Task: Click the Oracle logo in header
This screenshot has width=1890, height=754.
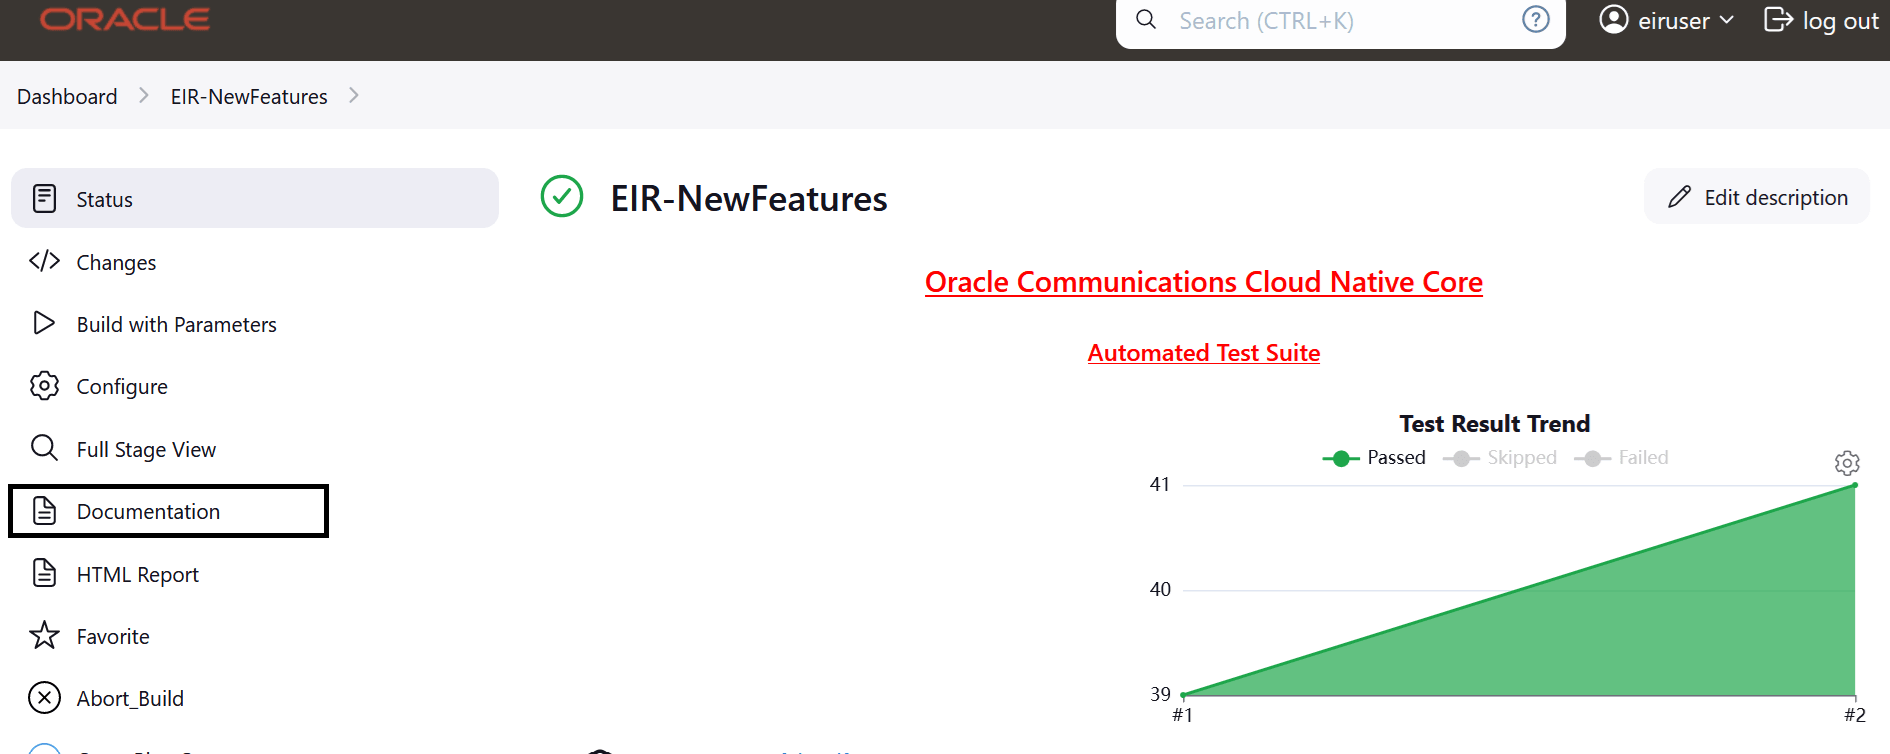Action: coord(125,19)
